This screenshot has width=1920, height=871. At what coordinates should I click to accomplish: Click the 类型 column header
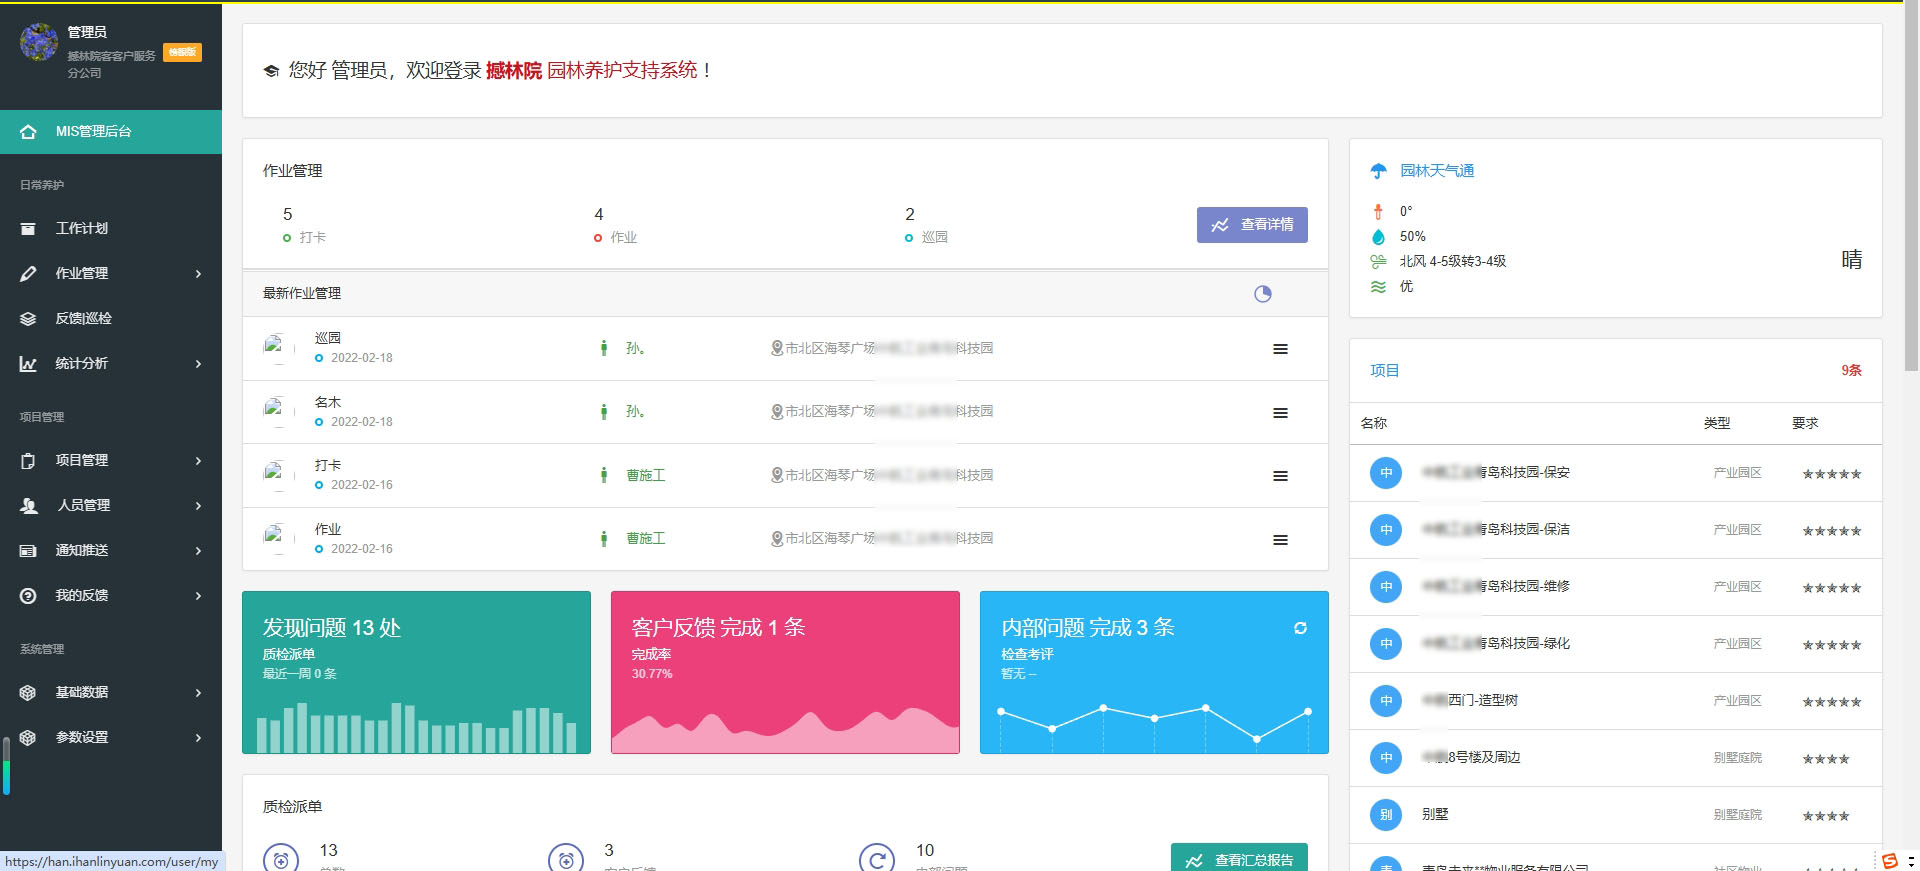(x=1717, y=424)
